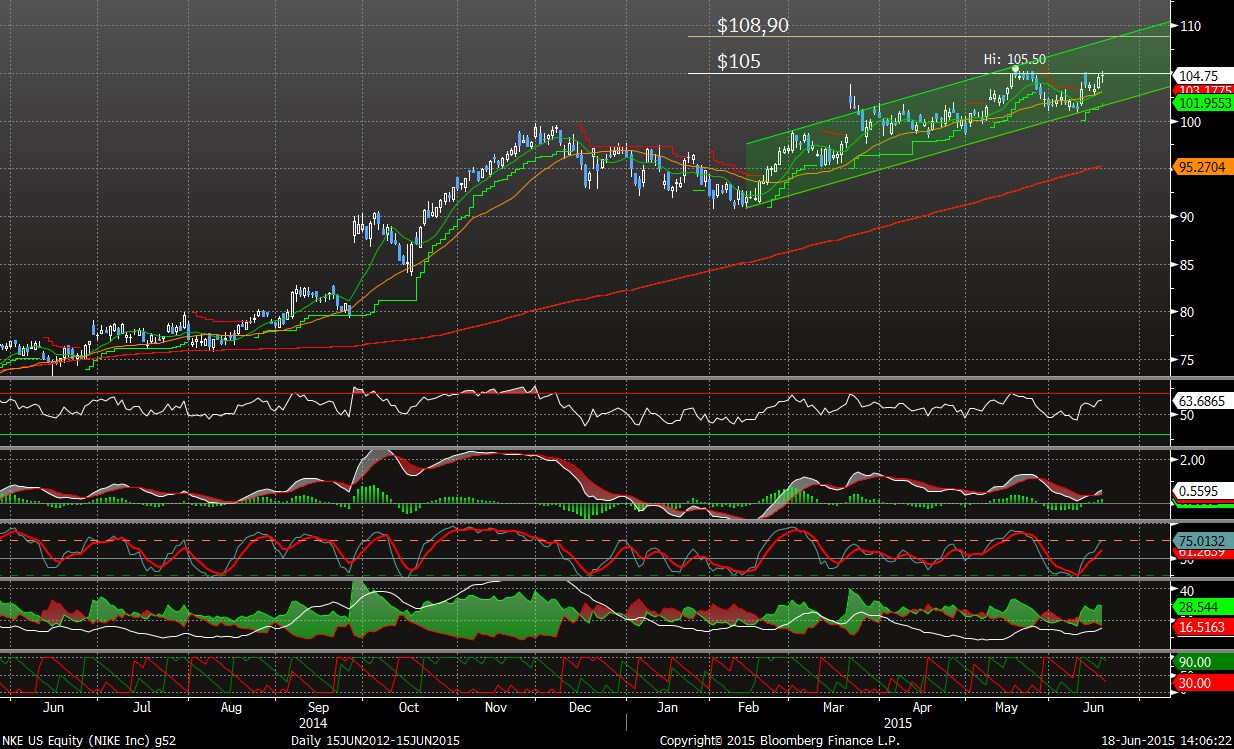Click the Oct label on time axis
The width and height of the screenshot is (1234, 749).
[408, 706]
